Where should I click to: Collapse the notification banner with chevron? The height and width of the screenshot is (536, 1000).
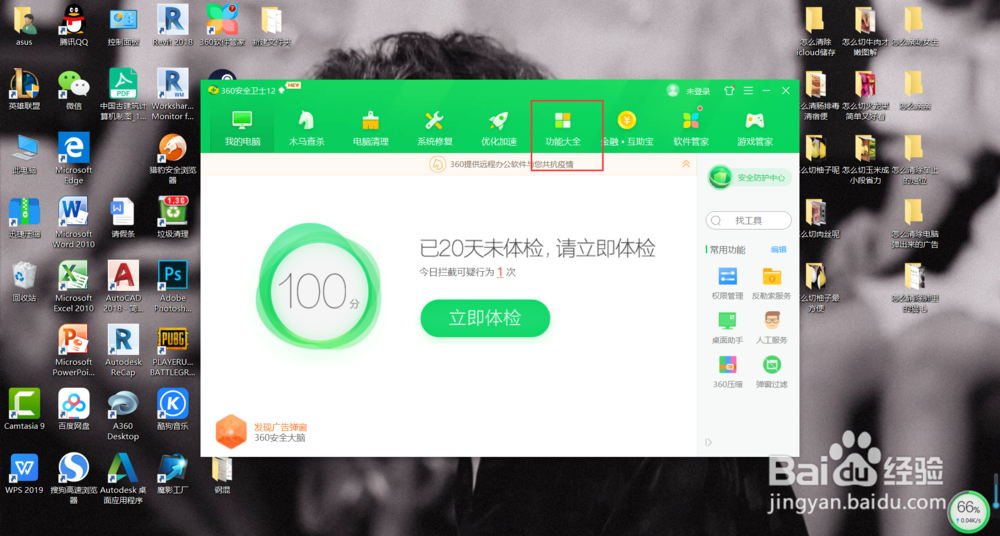point(686,164)
